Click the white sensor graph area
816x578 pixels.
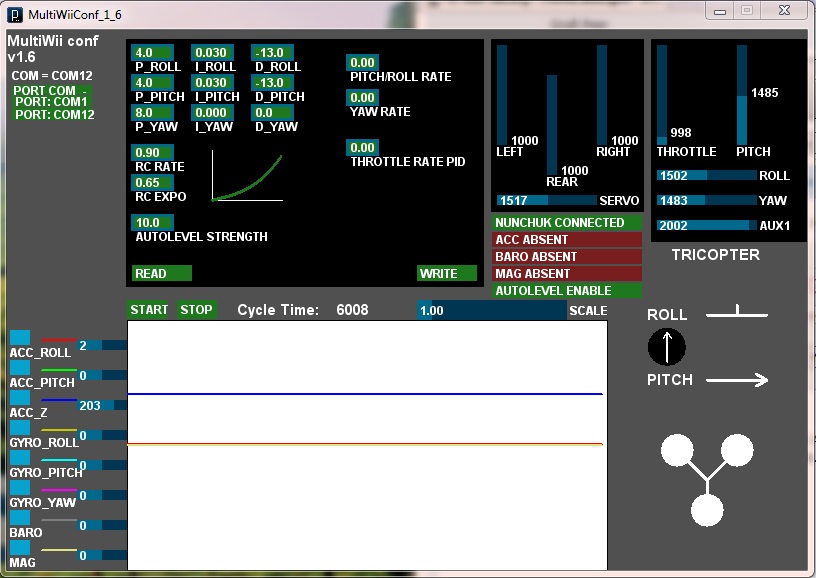(x=367, y=445)
